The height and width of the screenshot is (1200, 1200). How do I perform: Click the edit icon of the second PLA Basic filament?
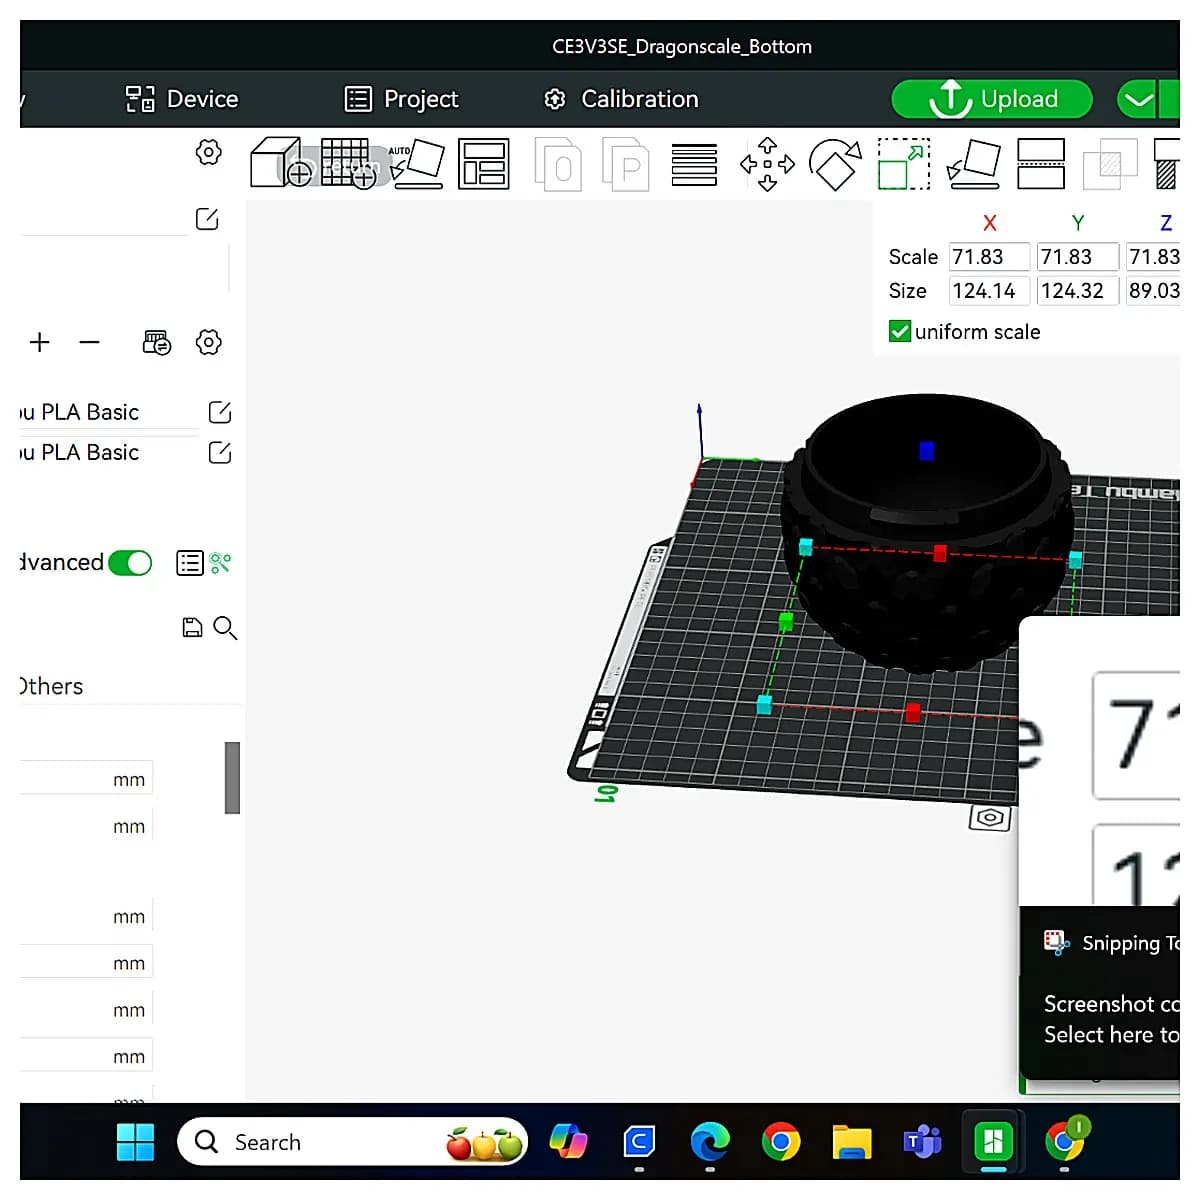pos(220,453)
